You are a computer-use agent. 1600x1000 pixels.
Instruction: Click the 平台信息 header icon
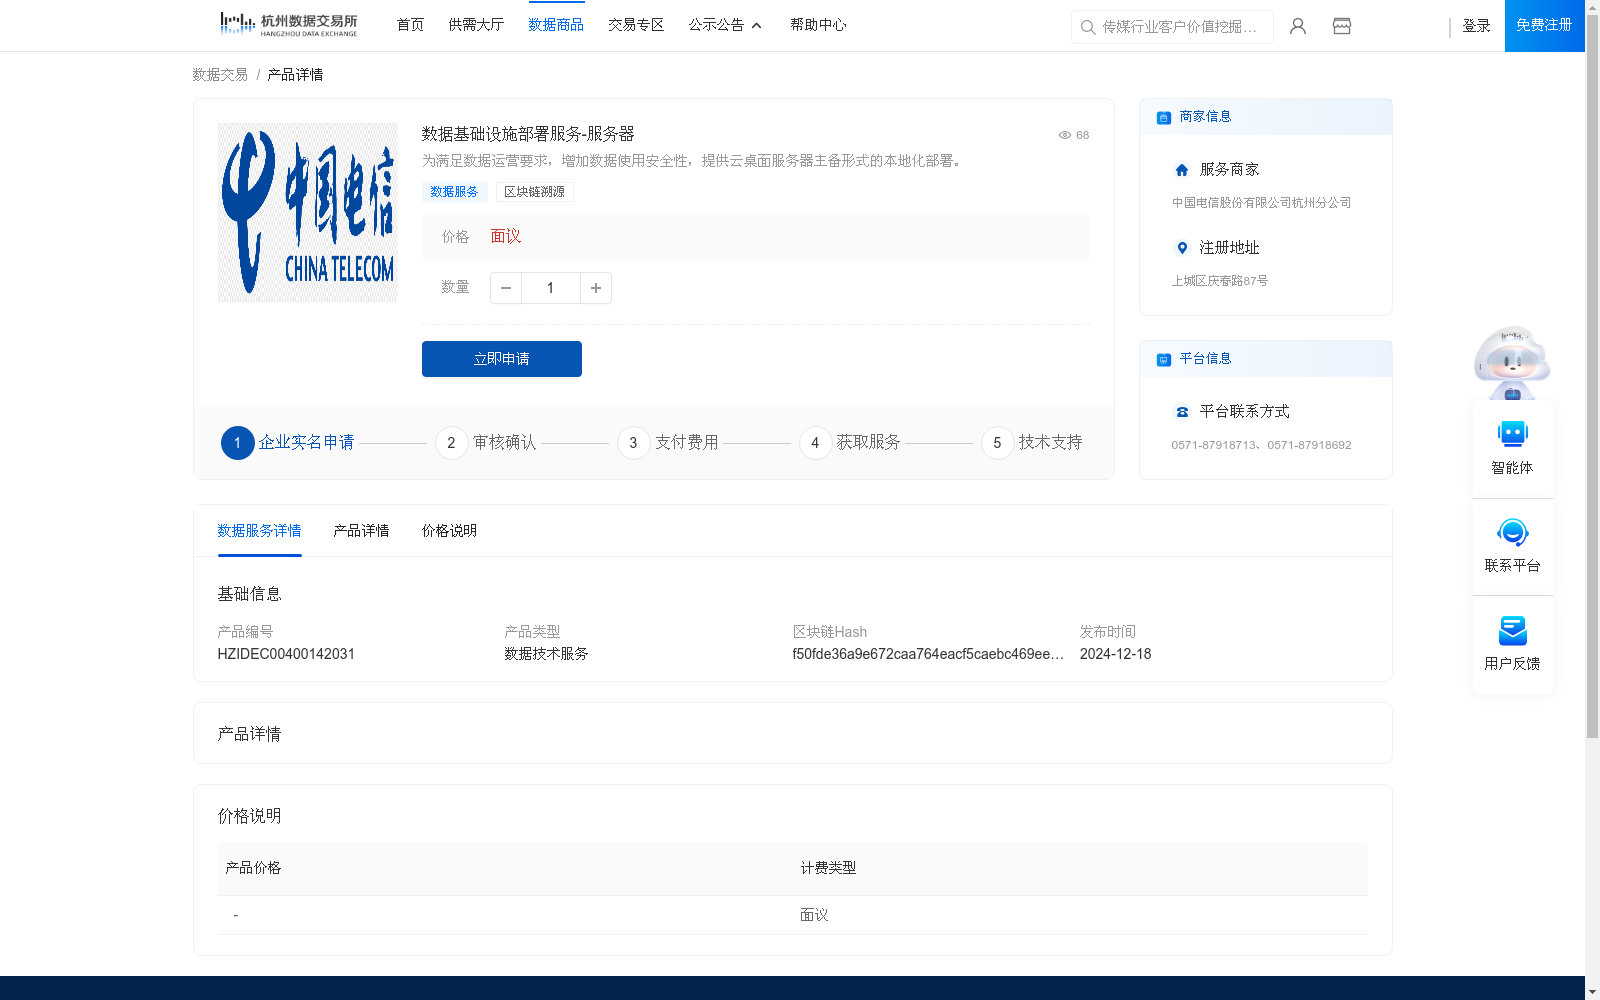click(1164, 359)
